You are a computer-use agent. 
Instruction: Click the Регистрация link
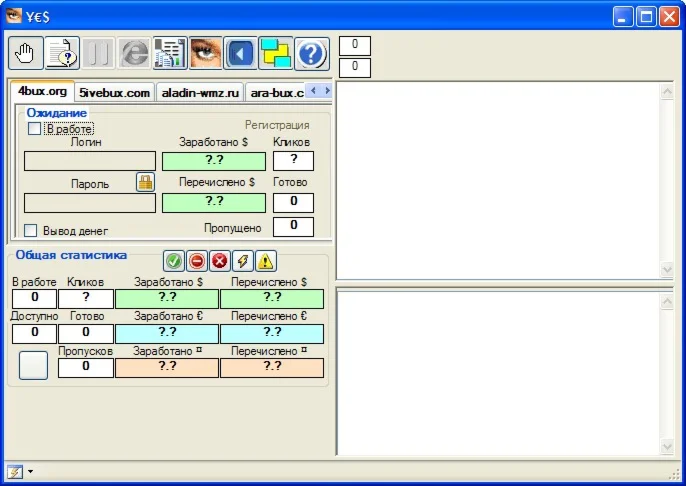pos(277,125)
